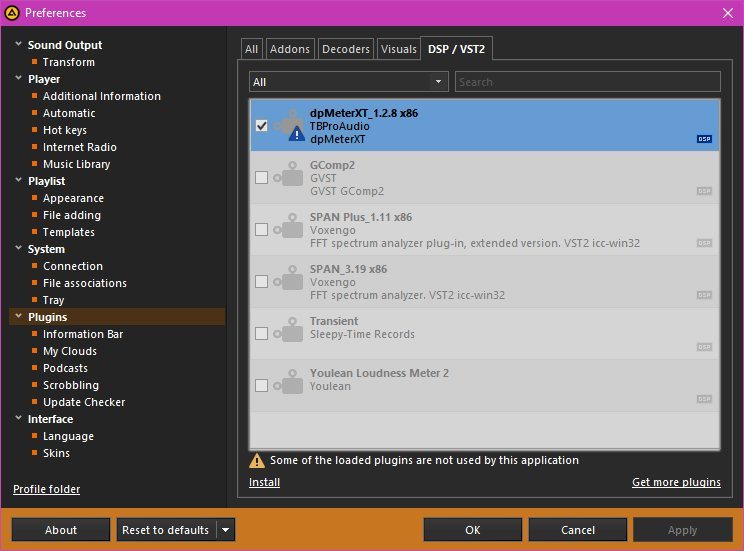Open Skins settings page
744x551 pixels.
click(56, 453)
